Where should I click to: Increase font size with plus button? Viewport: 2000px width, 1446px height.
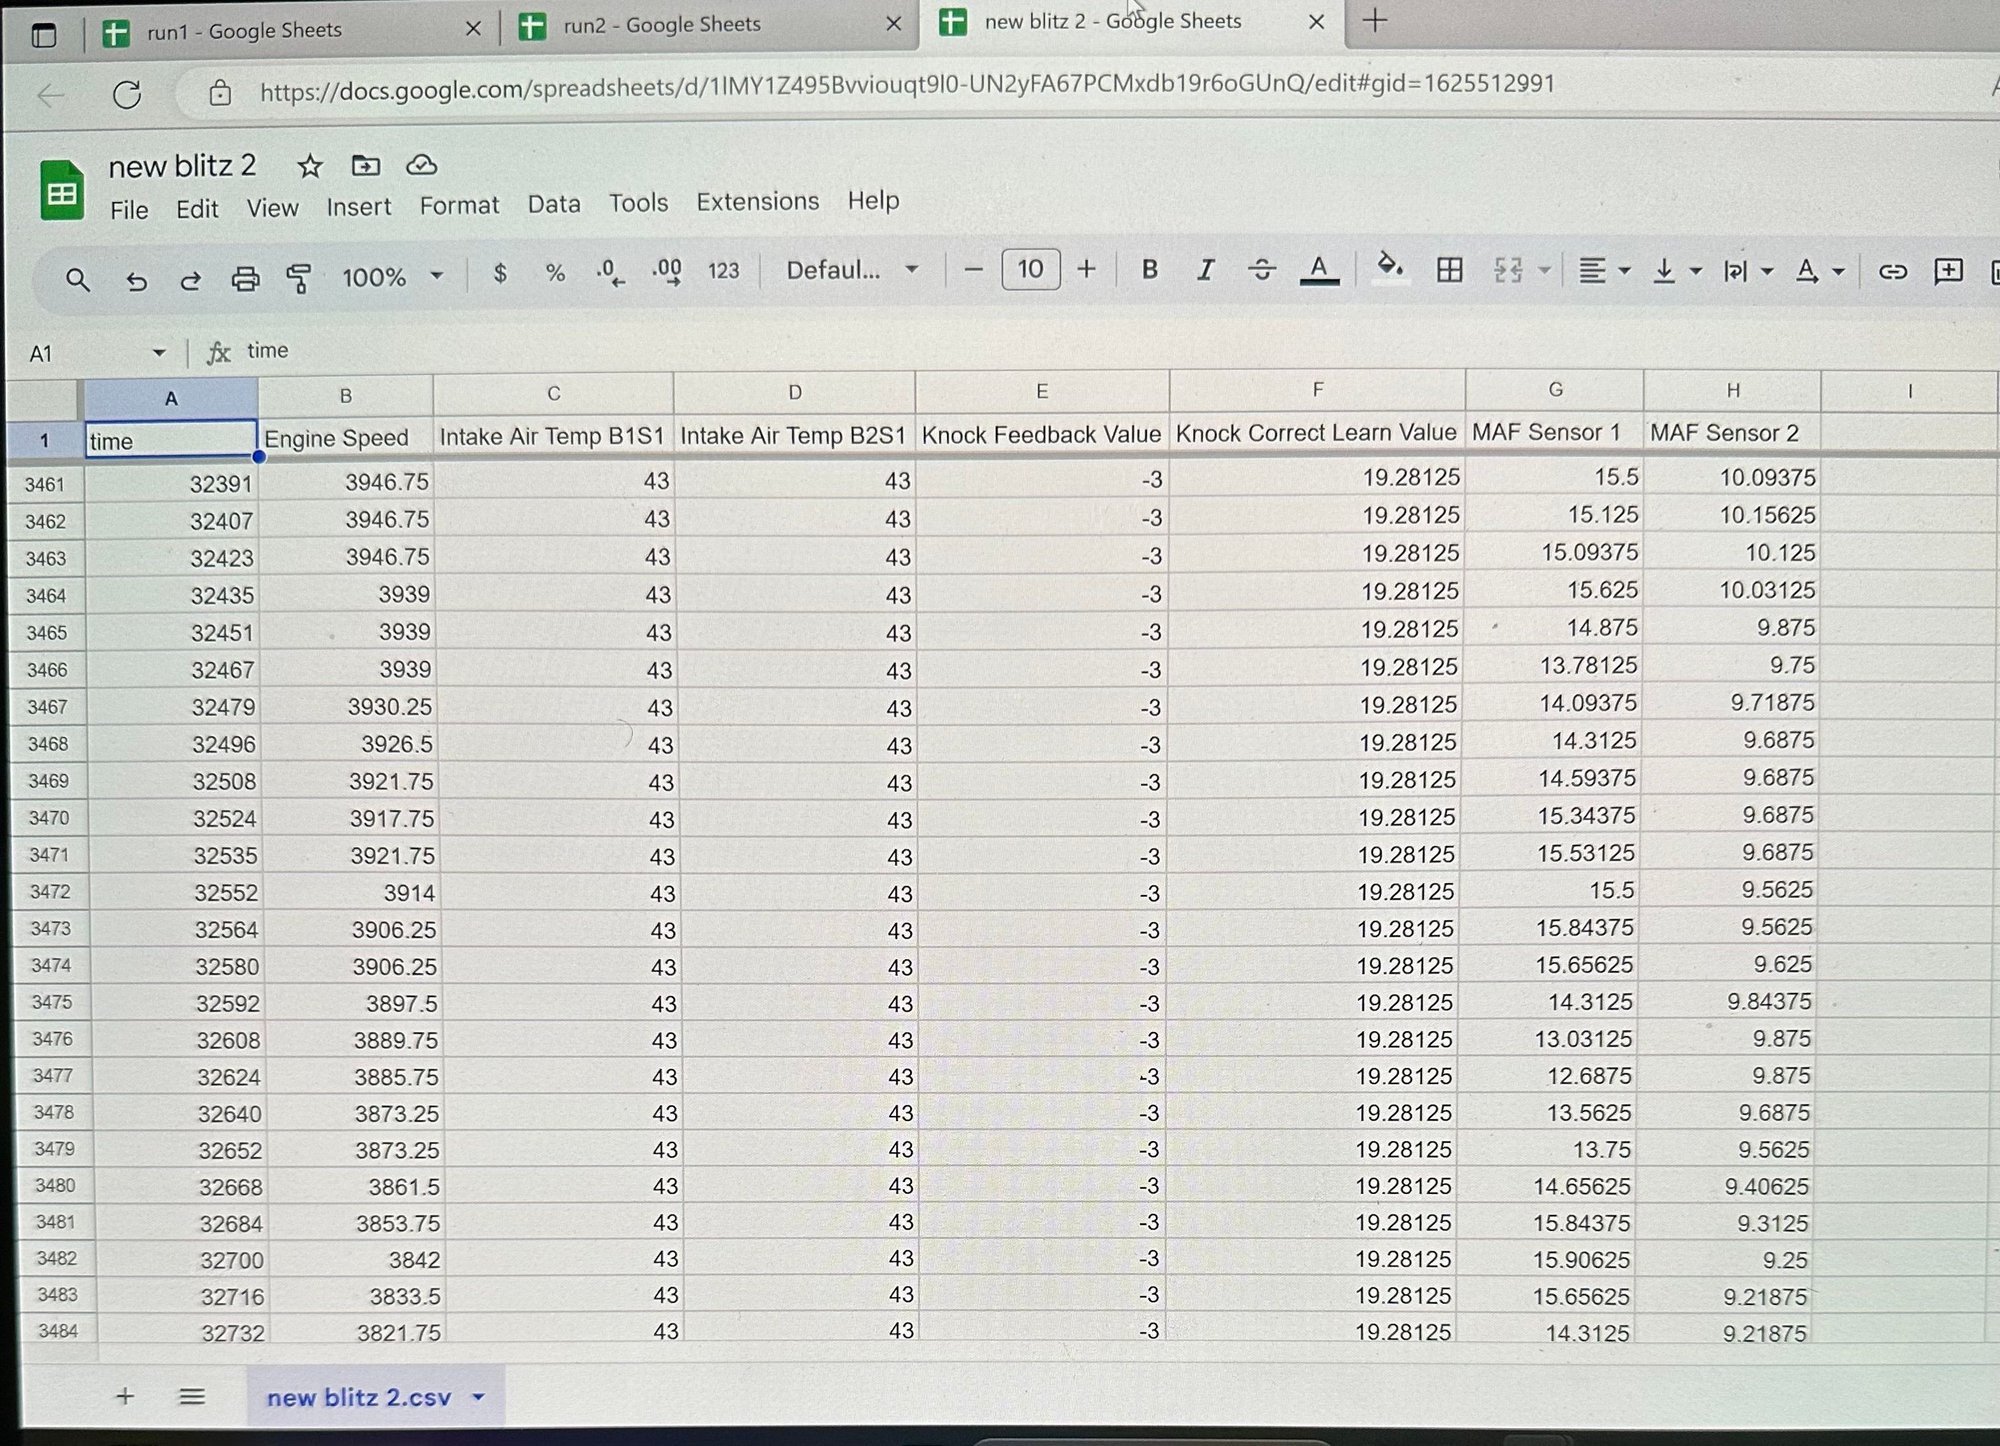[x=1086, y=269]
